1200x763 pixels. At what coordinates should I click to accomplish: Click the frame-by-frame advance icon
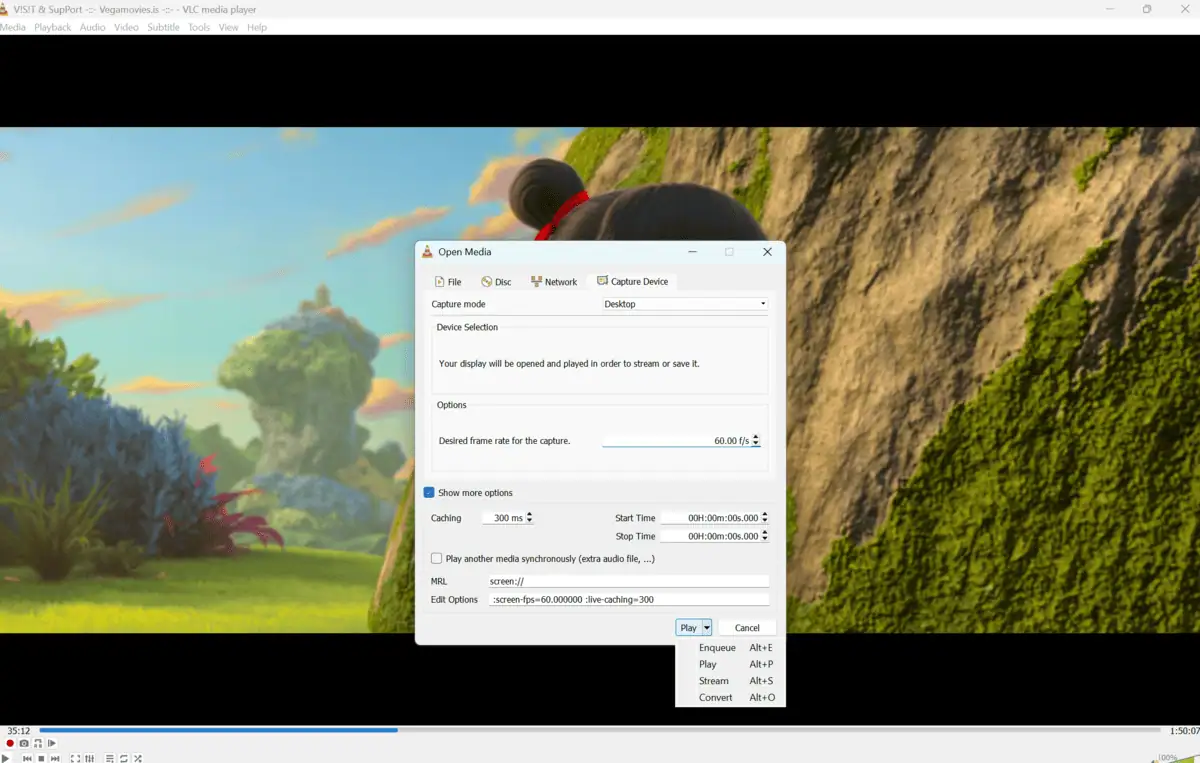coord(52,744)
